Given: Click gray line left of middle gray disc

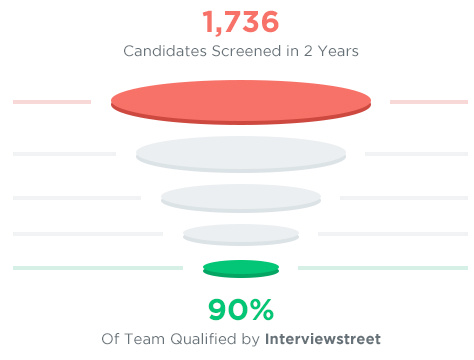Looking at the screenshot, I should pyautogui.click(x=77, y=198).
